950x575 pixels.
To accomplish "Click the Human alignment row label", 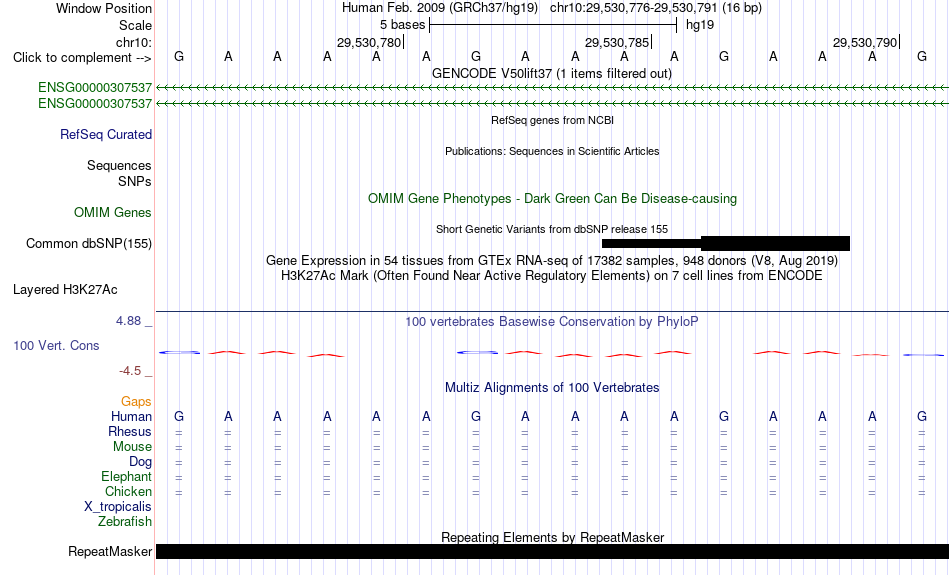I will click(131, 416).
